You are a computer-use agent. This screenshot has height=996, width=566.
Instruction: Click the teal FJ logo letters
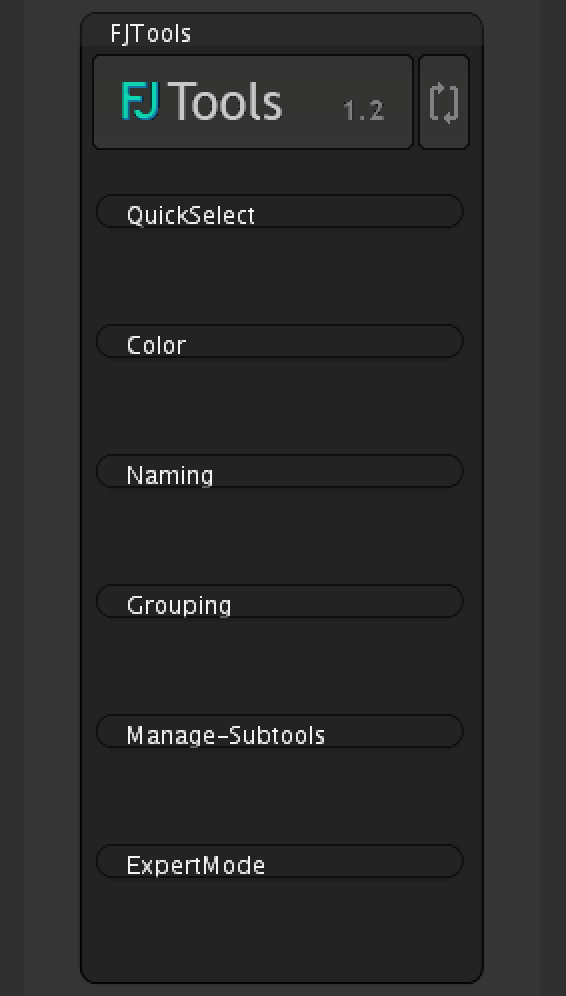tap(140, 101)
